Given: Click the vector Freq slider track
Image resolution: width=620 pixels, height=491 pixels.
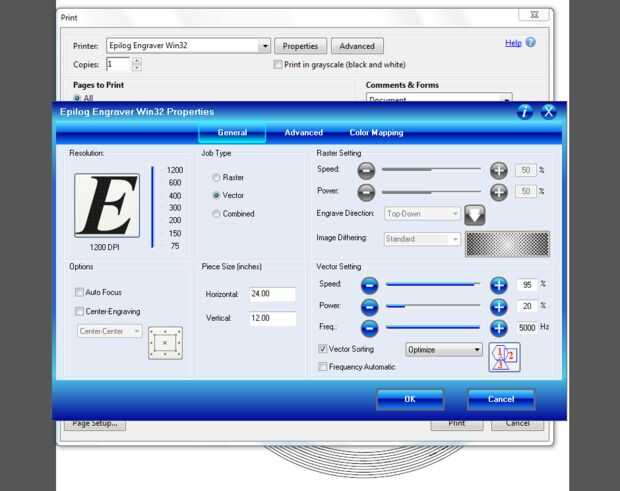Looking at the screenshot, I should (x=433, y=327).
